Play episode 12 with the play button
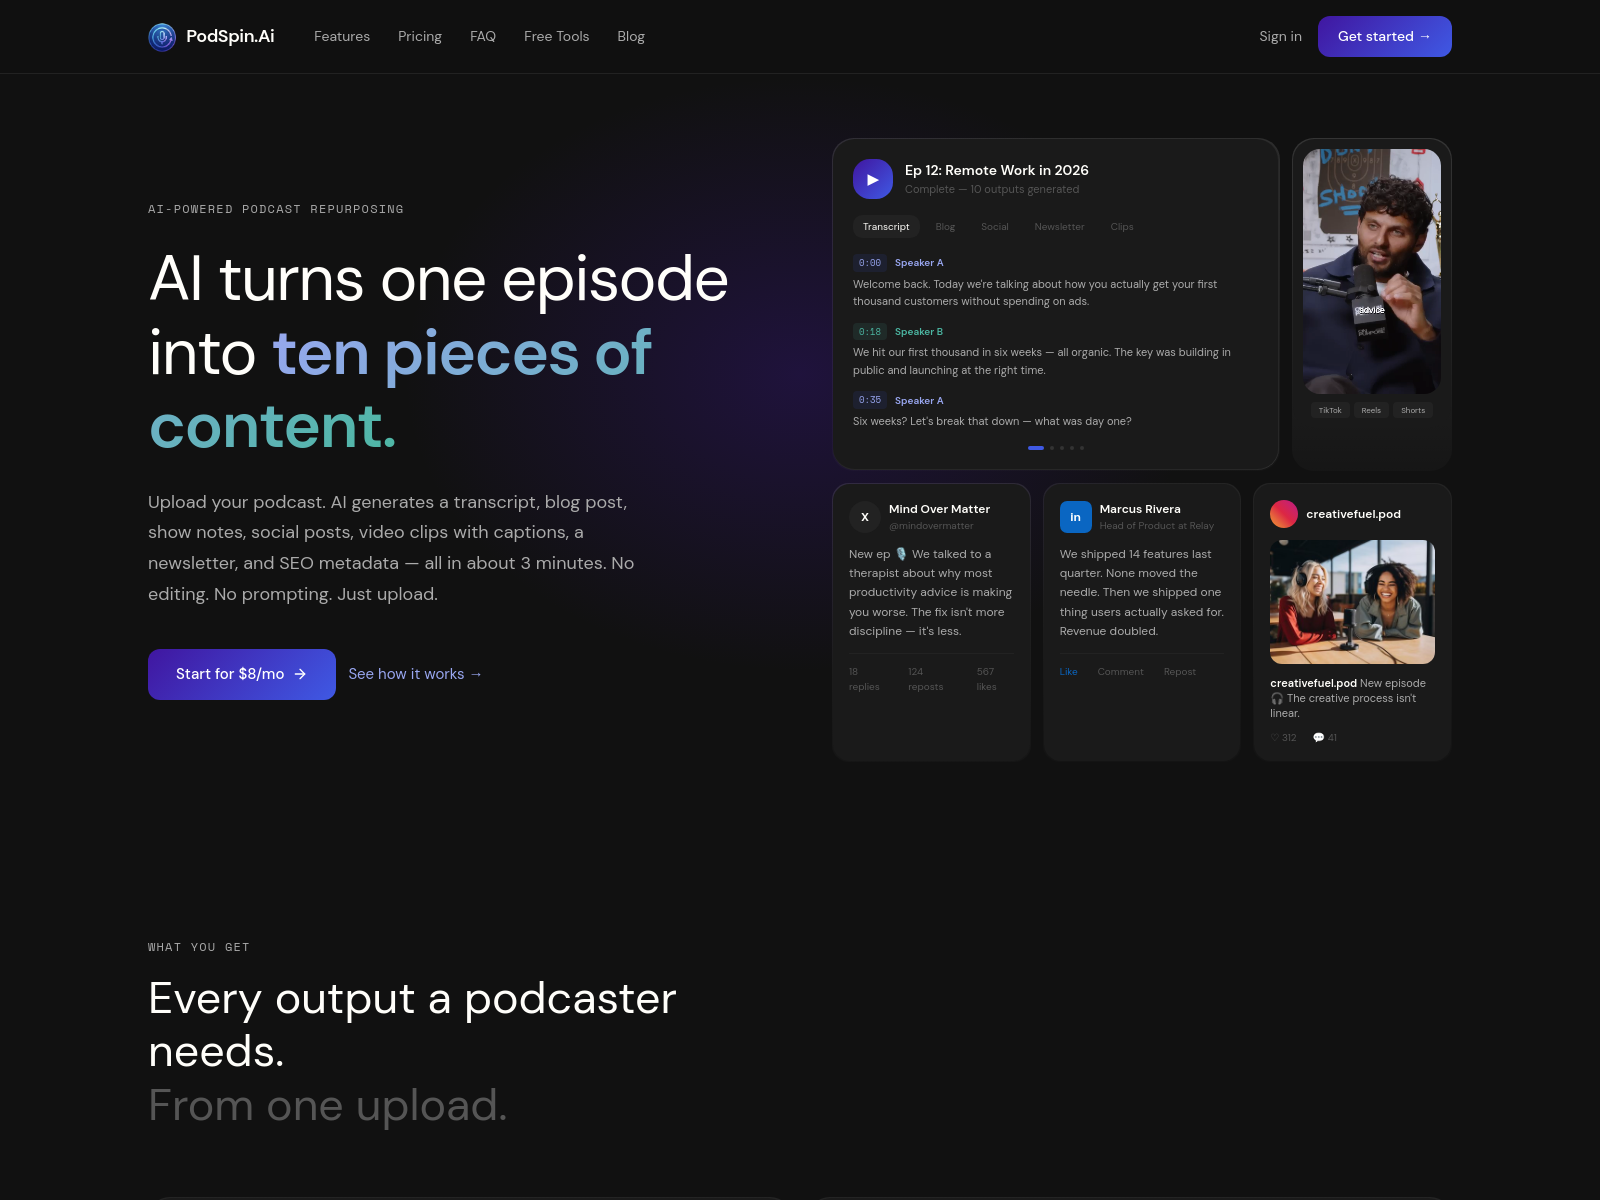 tap(872, 180)
